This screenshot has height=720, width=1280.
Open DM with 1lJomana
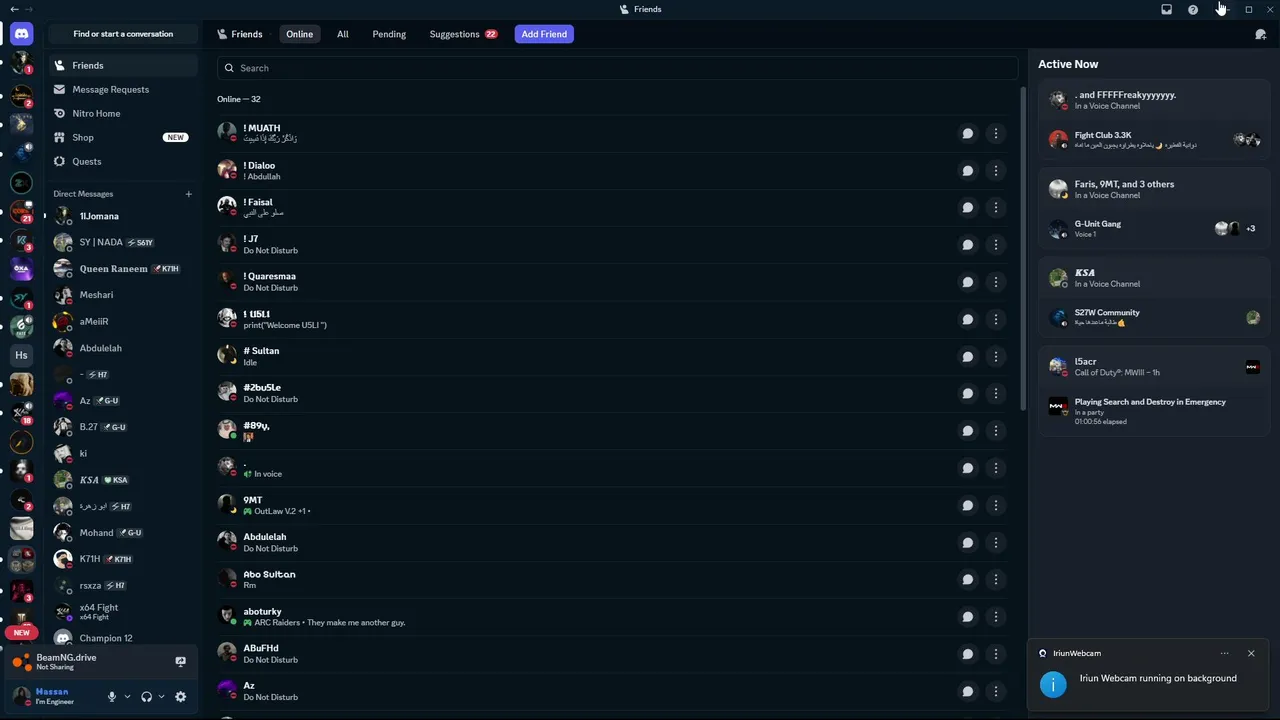[123, 216]
